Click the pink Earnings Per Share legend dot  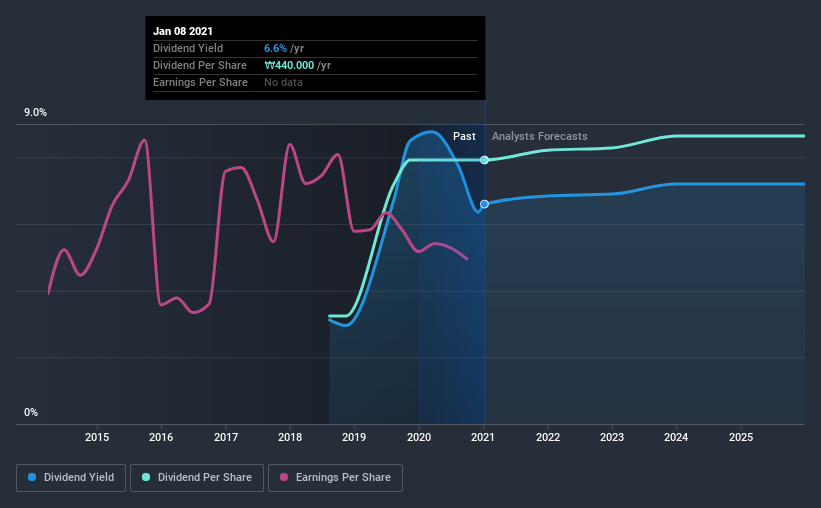(284, 477)
